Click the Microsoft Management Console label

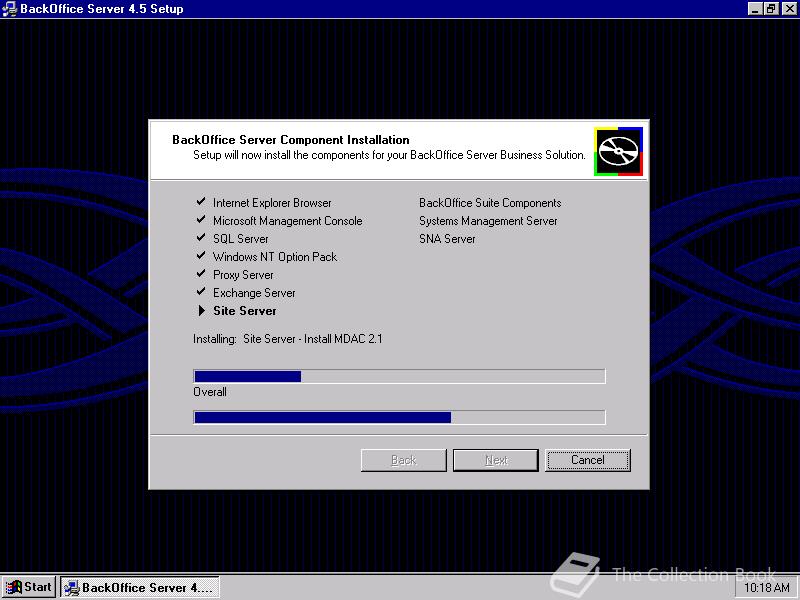(x=288, y=221)
